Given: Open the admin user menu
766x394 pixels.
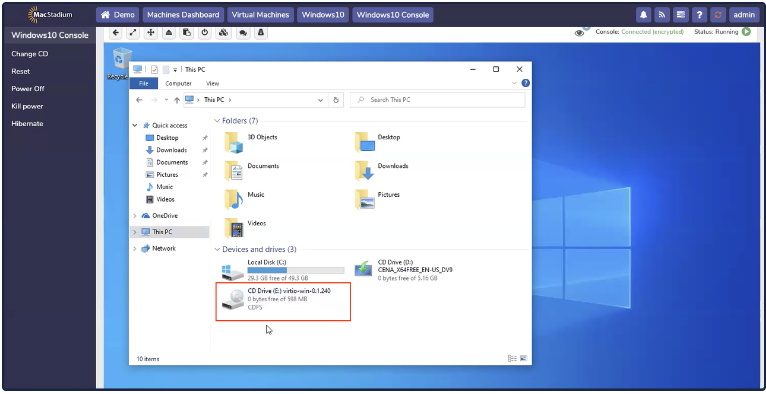Looking at the screenshot, I should tap(744, 15).
